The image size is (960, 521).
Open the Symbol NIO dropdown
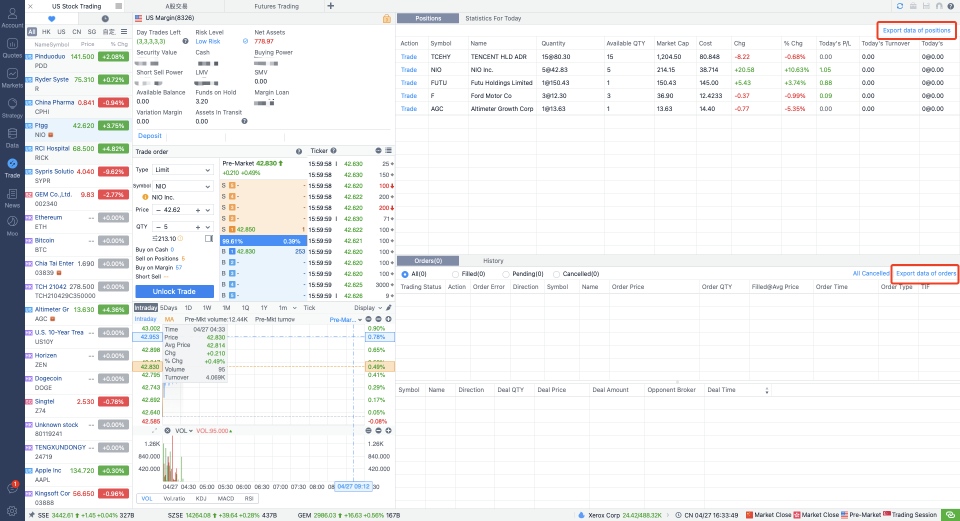(x=182, y=186)
